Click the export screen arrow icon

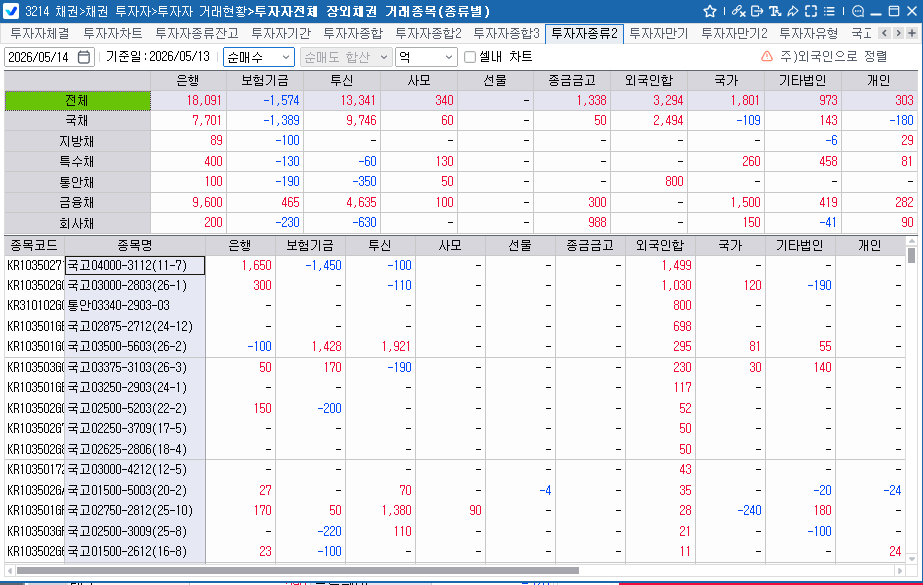[757, 11]
